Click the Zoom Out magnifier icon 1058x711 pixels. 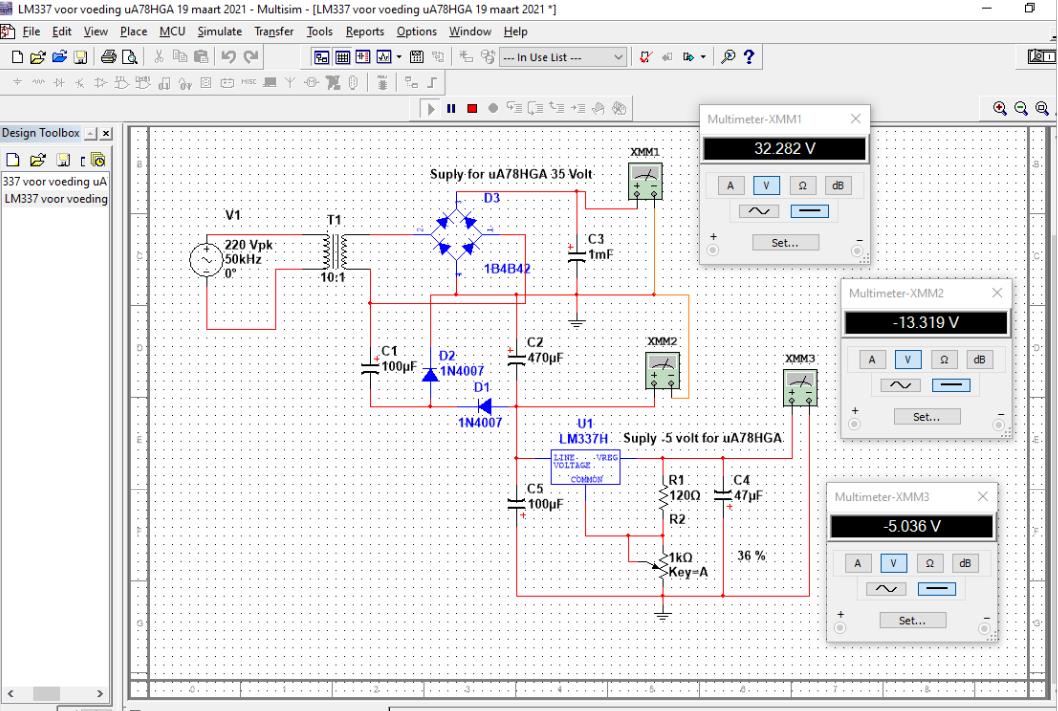(1021, 109)
